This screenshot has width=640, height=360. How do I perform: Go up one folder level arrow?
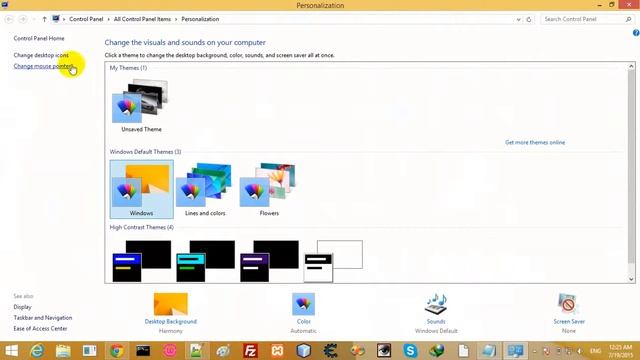tap(44, 19)
